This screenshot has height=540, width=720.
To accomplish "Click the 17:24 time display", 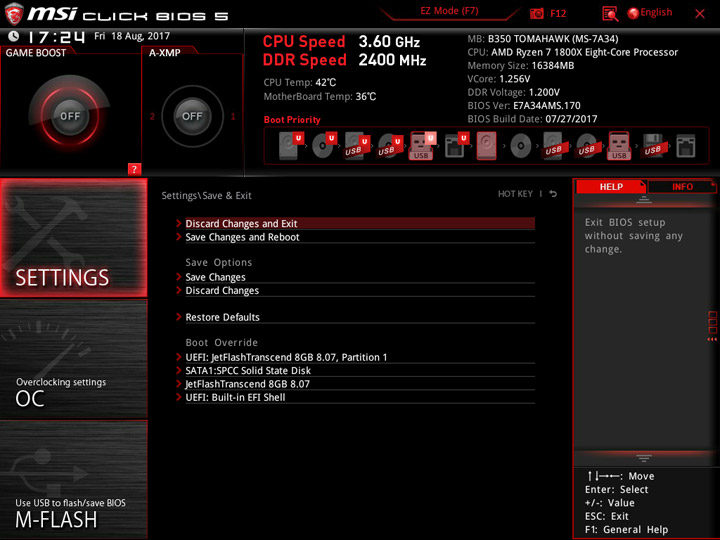I will tap(56, 37).
